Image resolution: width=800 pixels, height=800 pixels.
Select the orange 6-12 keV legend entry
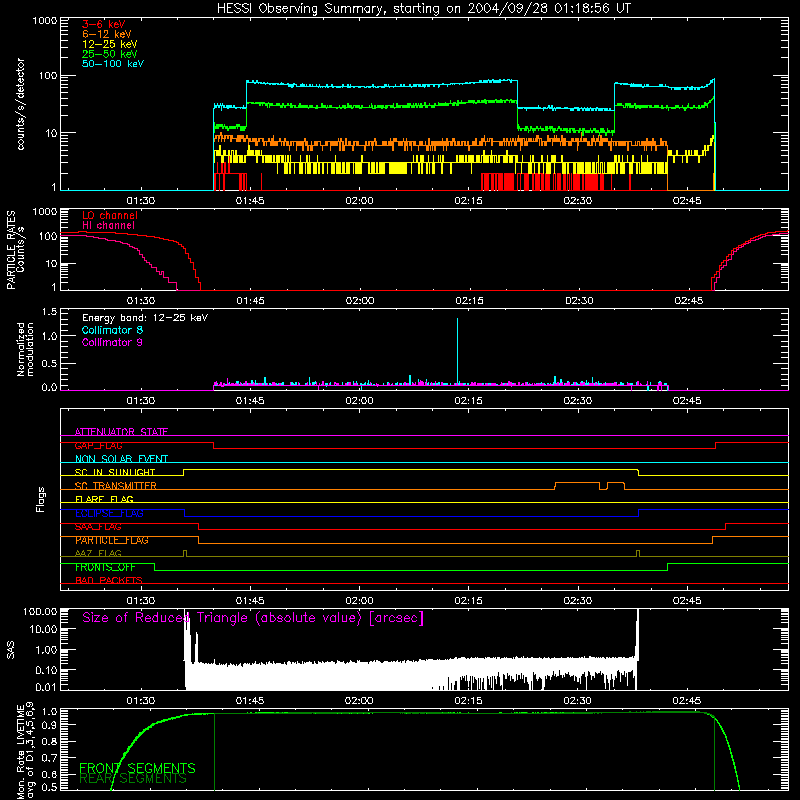click(107, 34)
